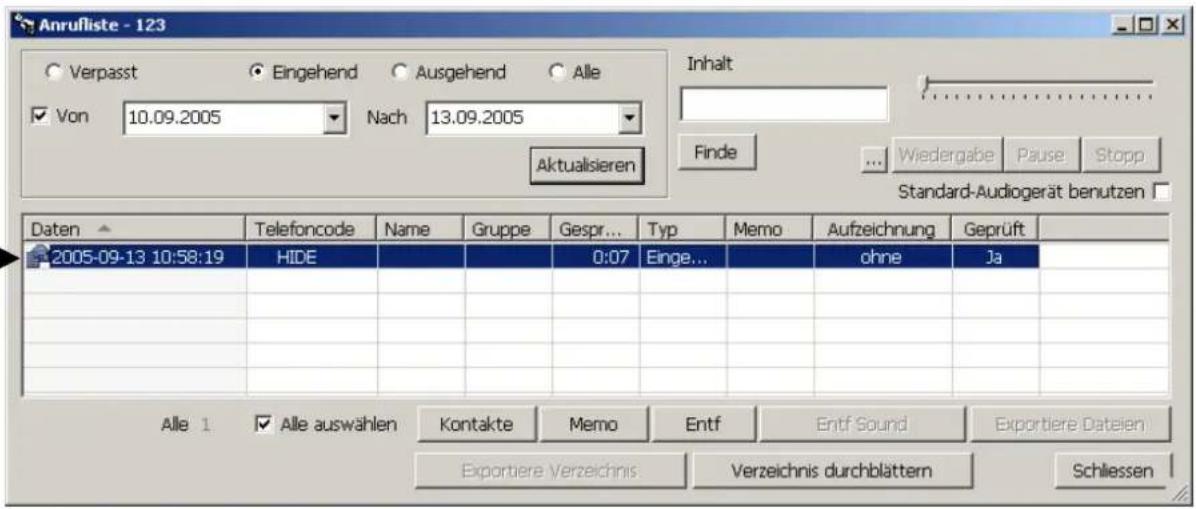The image size is (1196, 509).
Task: Click the Entf Sound button
Action: [x=862, y=425]
